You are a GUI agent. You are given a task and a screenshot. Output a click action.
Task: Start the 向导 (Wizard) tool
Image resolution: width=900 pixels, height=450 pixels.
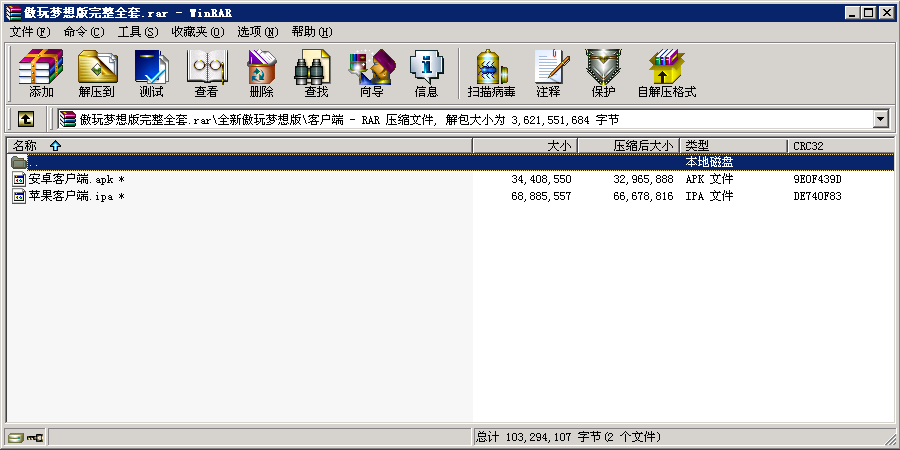[371, 73]
